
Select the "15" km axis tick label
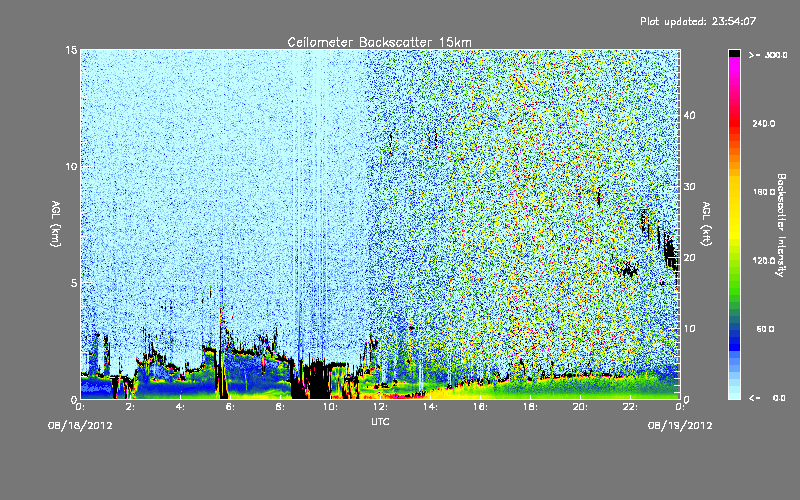[x=71, y=50]
